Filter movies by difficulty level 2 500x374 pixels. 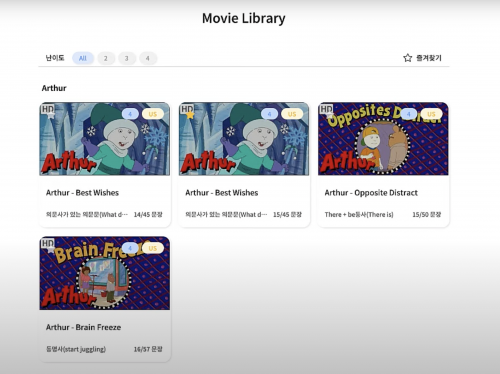106,58
